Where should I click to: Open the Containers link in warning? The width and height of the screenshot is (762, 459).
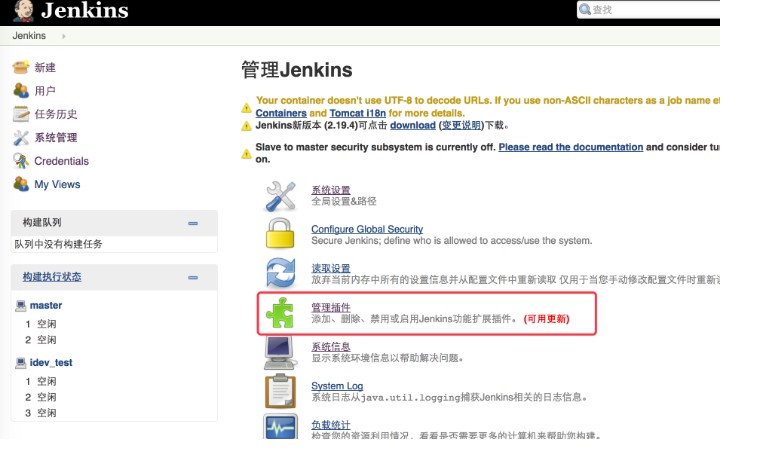coord(281,113)
